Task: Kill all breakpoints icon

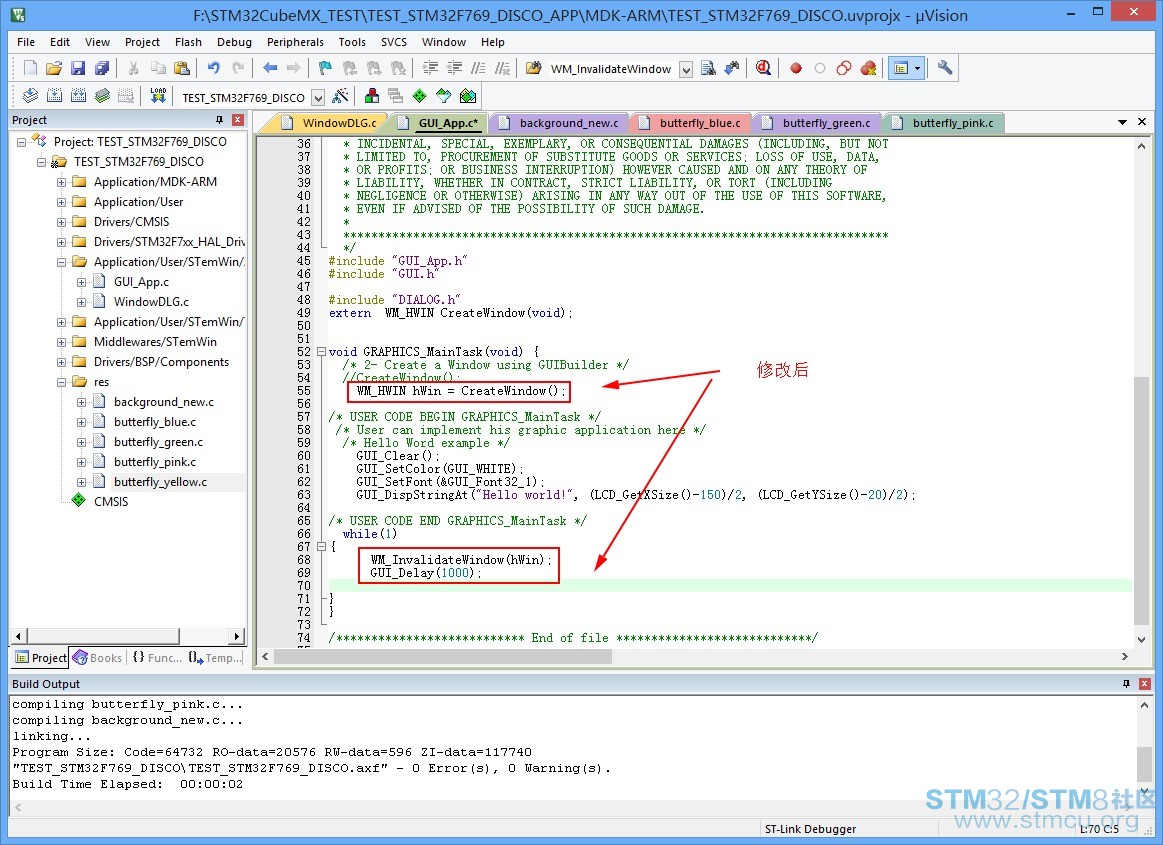Action: tap(869, 68)
